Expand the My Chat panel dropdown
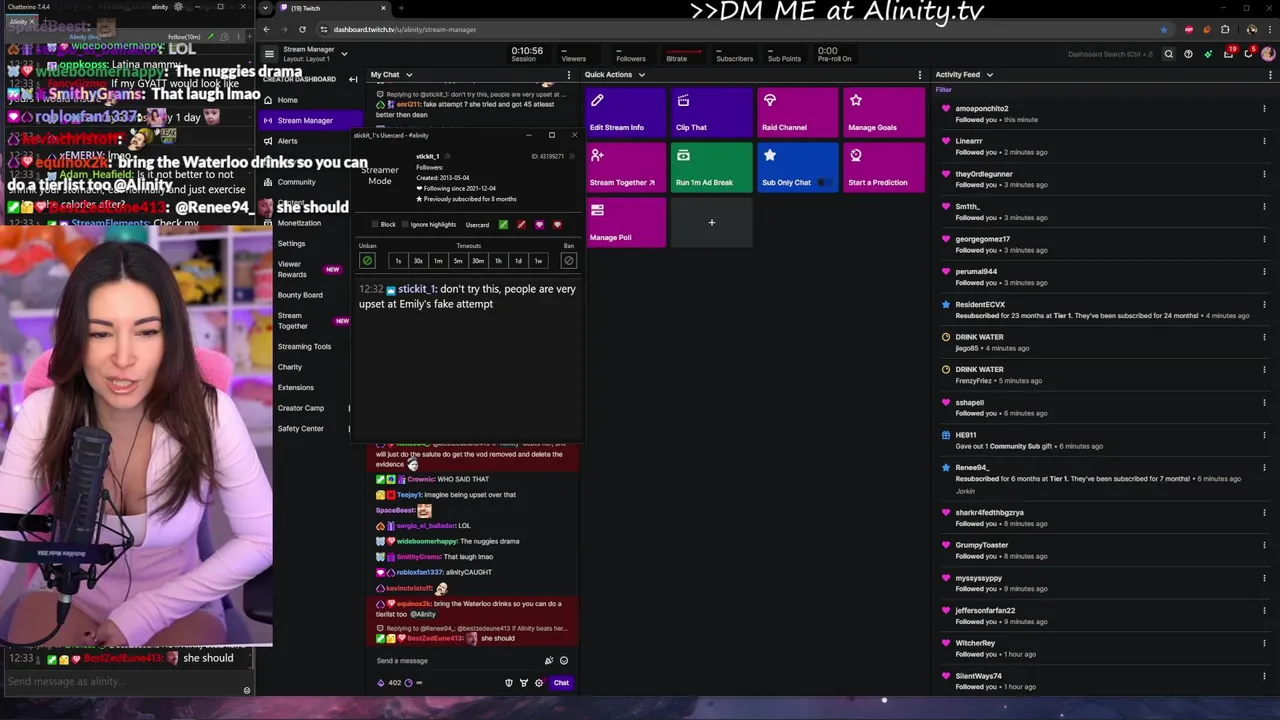Screen dimensions: 1280x720 tap(409, 75)
